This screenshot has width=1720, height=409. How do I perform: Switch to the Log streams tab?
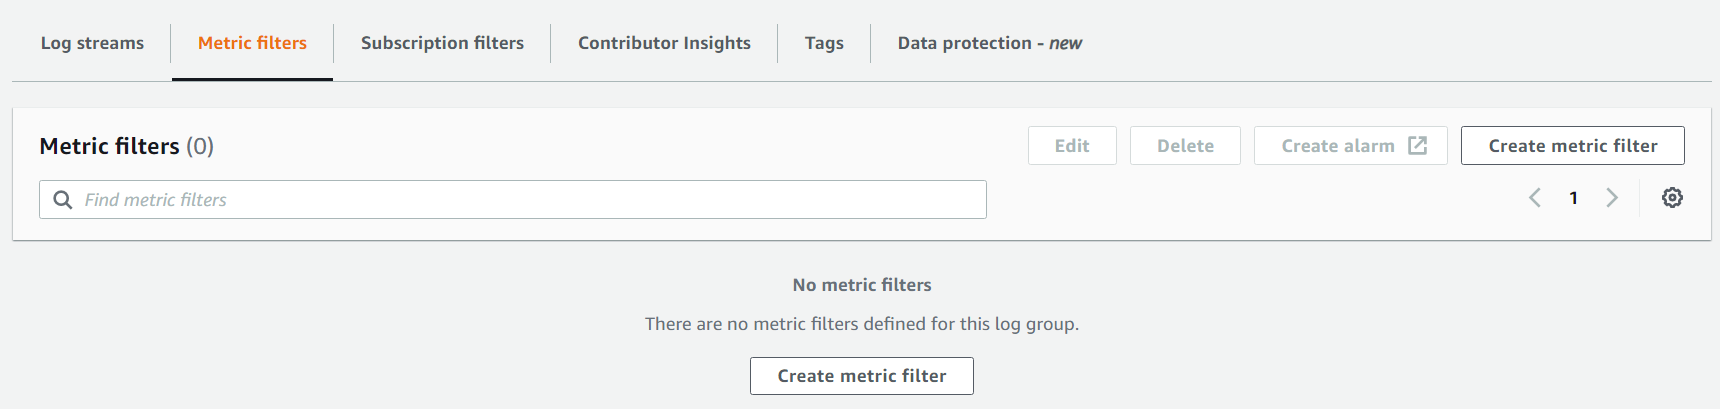tap(92, 43)
